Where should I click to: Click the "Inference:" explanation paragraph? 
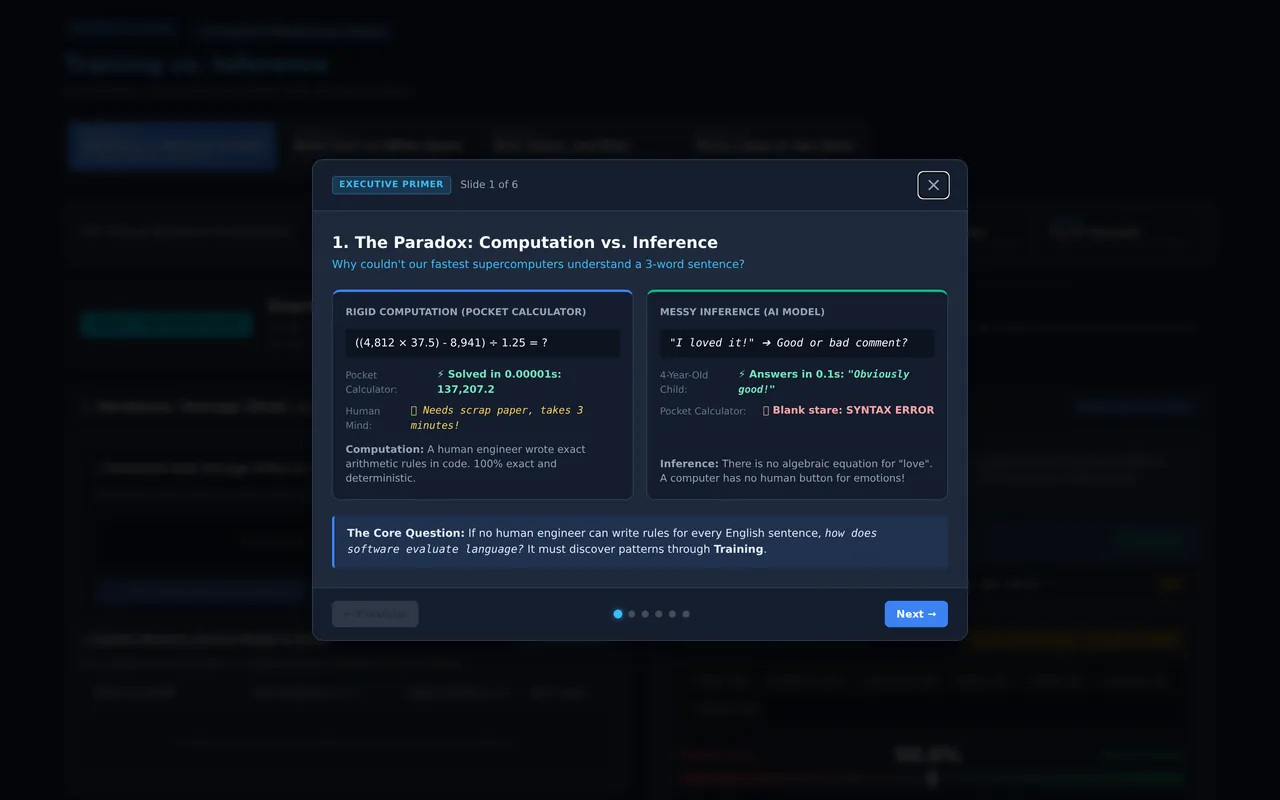click(x=797, y=471)
